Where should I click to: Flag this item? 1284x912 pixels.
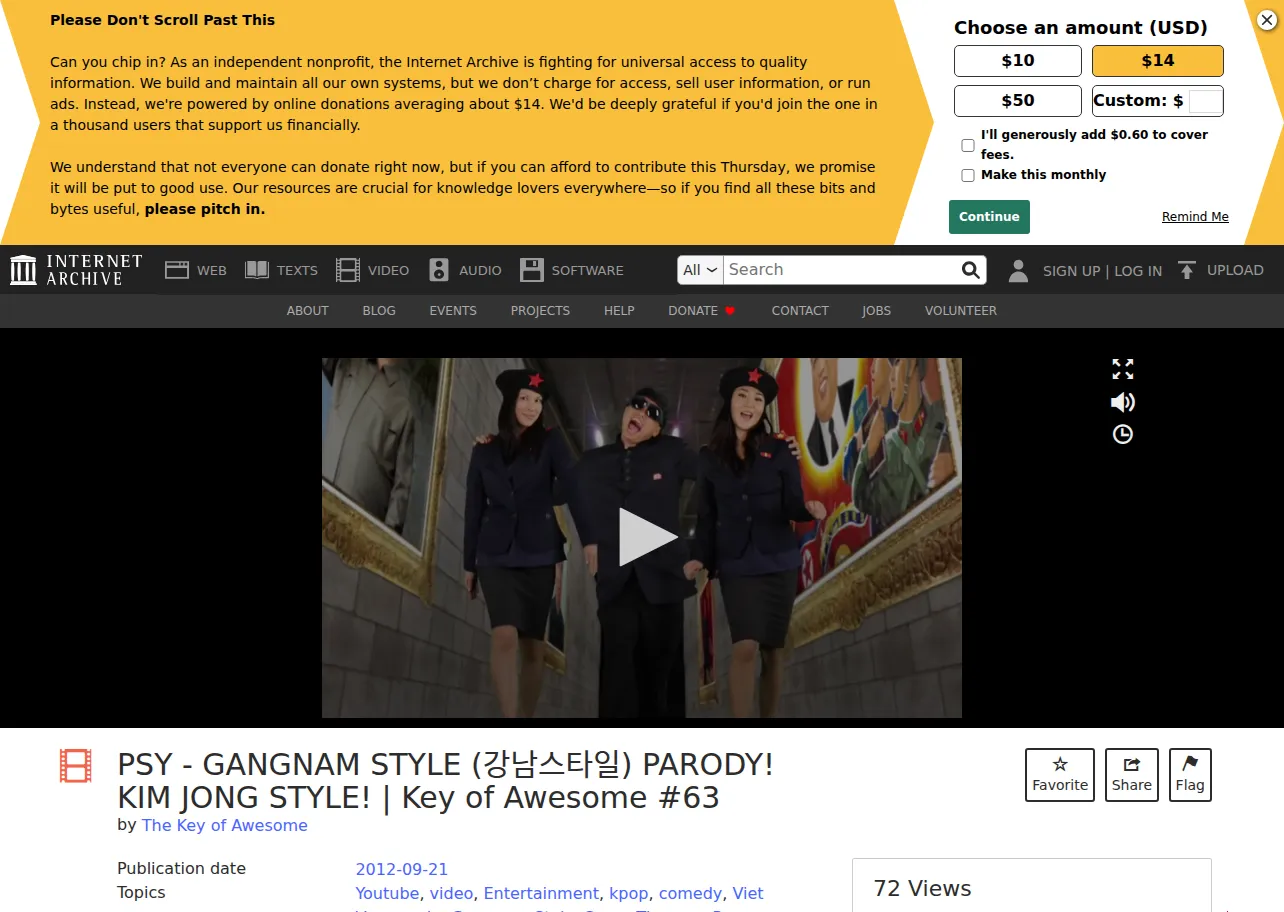[x=1190, y=775]
